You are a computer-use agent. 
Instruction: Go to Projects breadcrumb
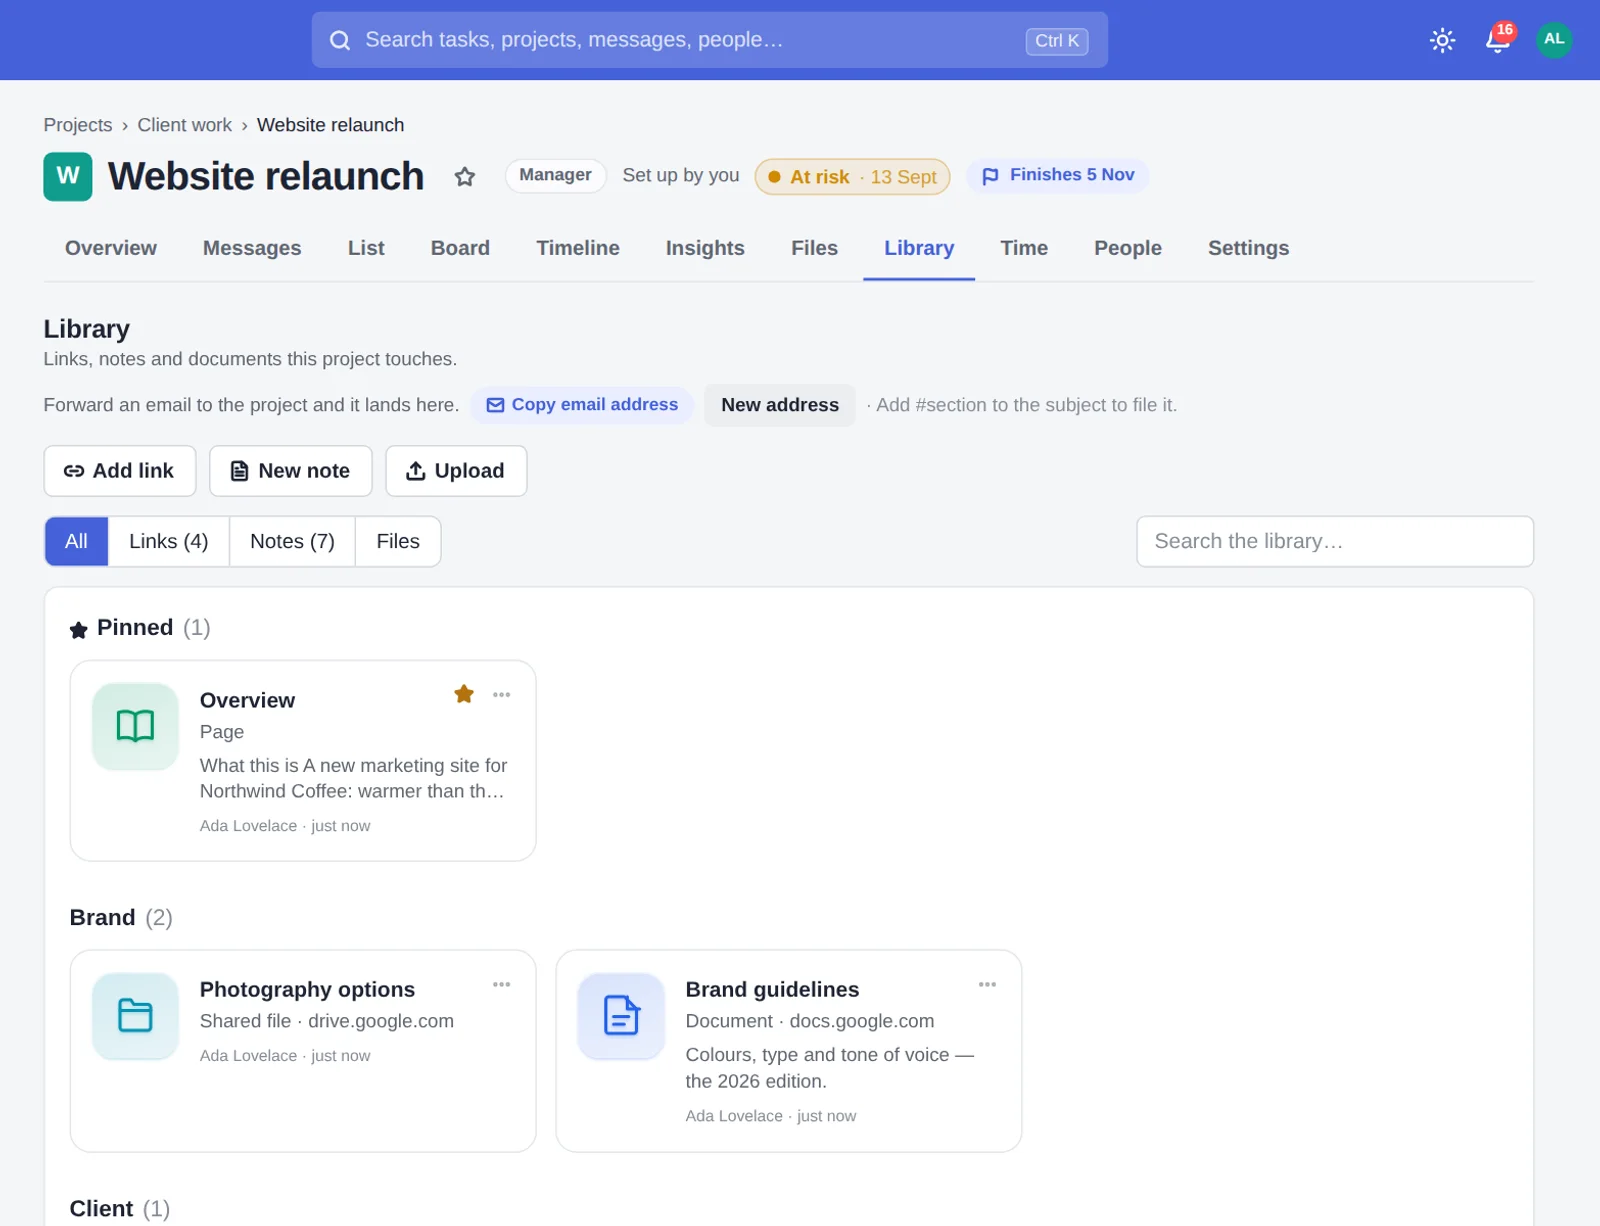pos(78,125)
